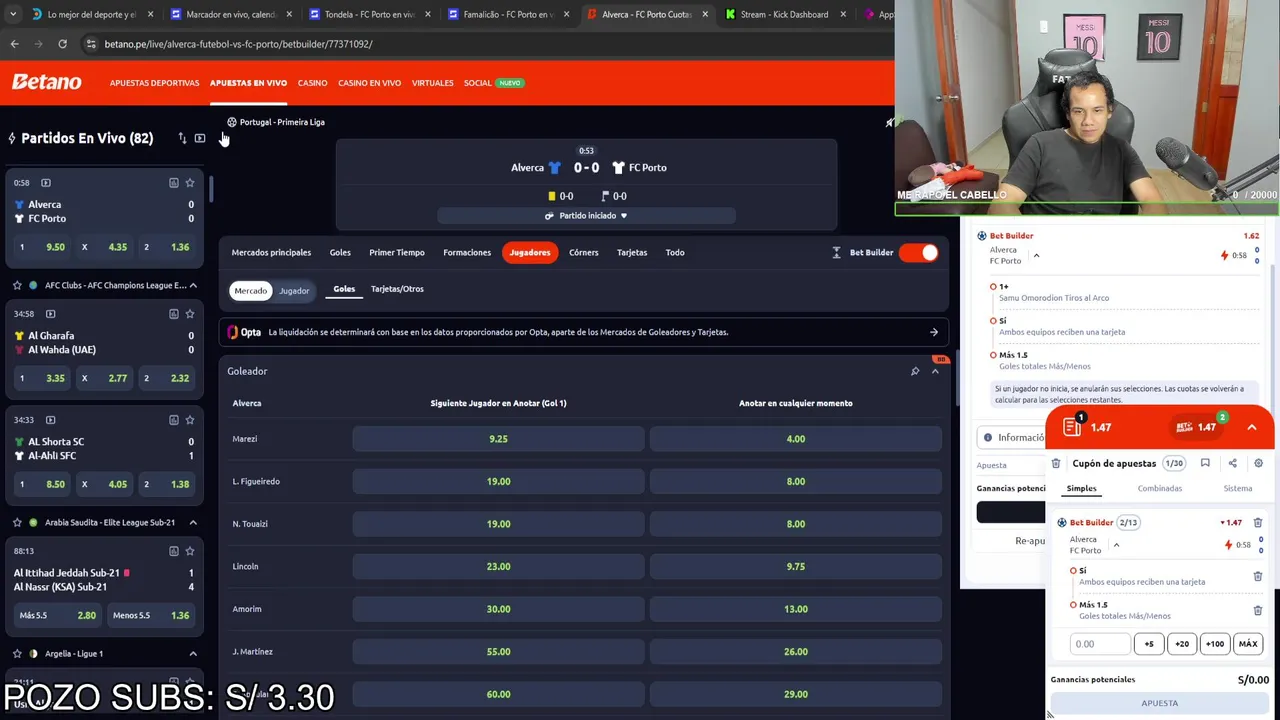1280x720 pixels.
Task: Collapse Arabia Saudita Elite League Sub-21 section
Action: coord(193,522)
